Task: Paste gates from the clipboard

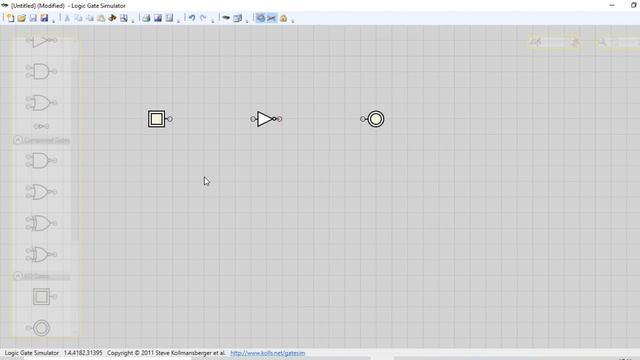Action: pyautogui.click(x=101, y=18)
